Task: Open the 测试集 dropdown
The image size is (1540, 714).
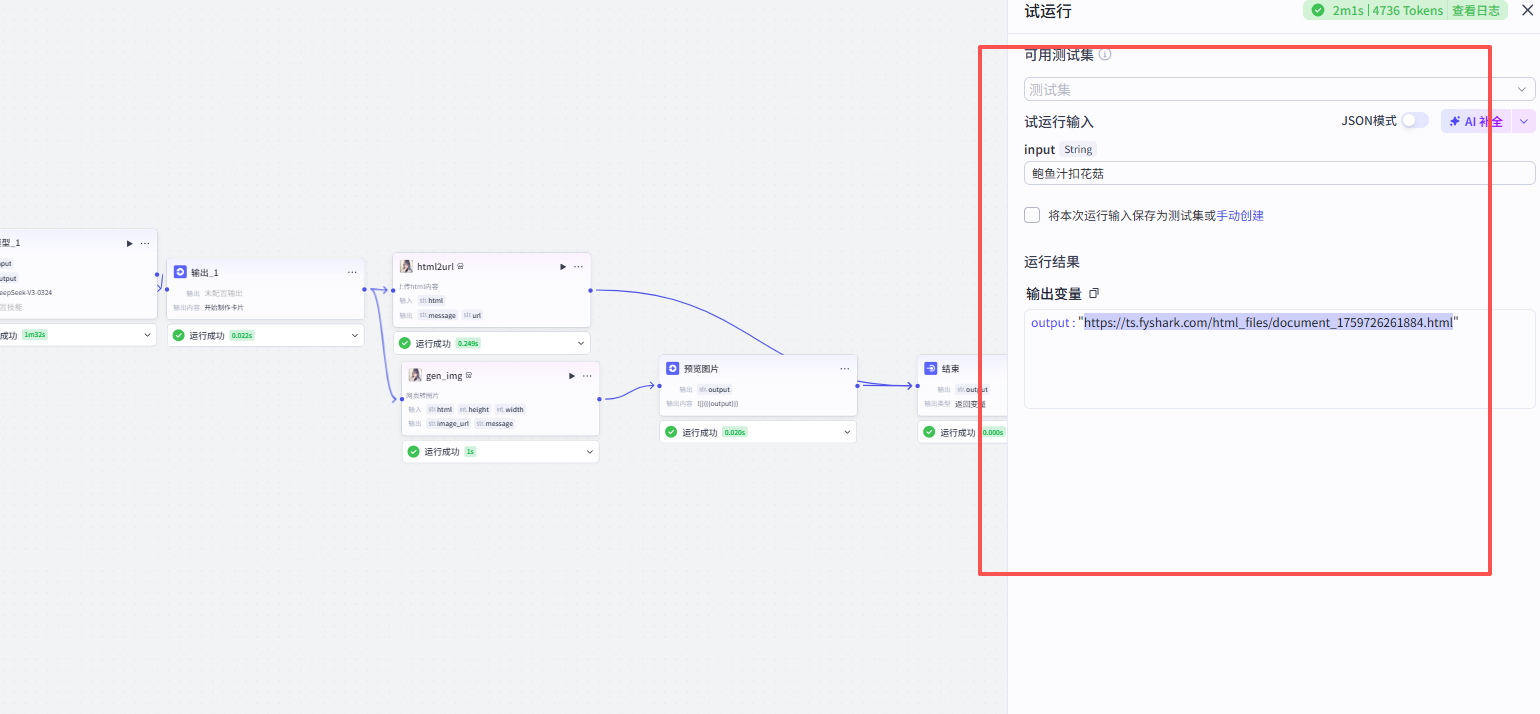Action: click(x=1279, y=89)
